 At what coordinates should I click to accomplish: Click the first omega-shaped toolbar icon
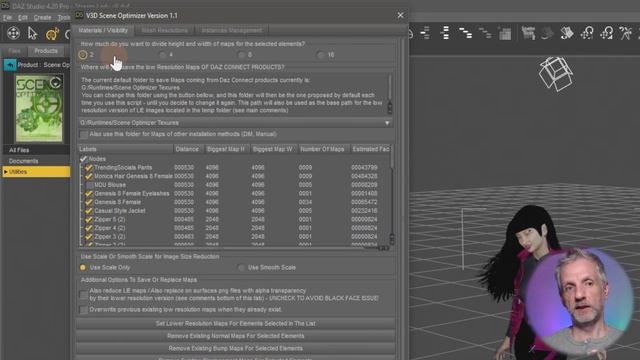587,33
